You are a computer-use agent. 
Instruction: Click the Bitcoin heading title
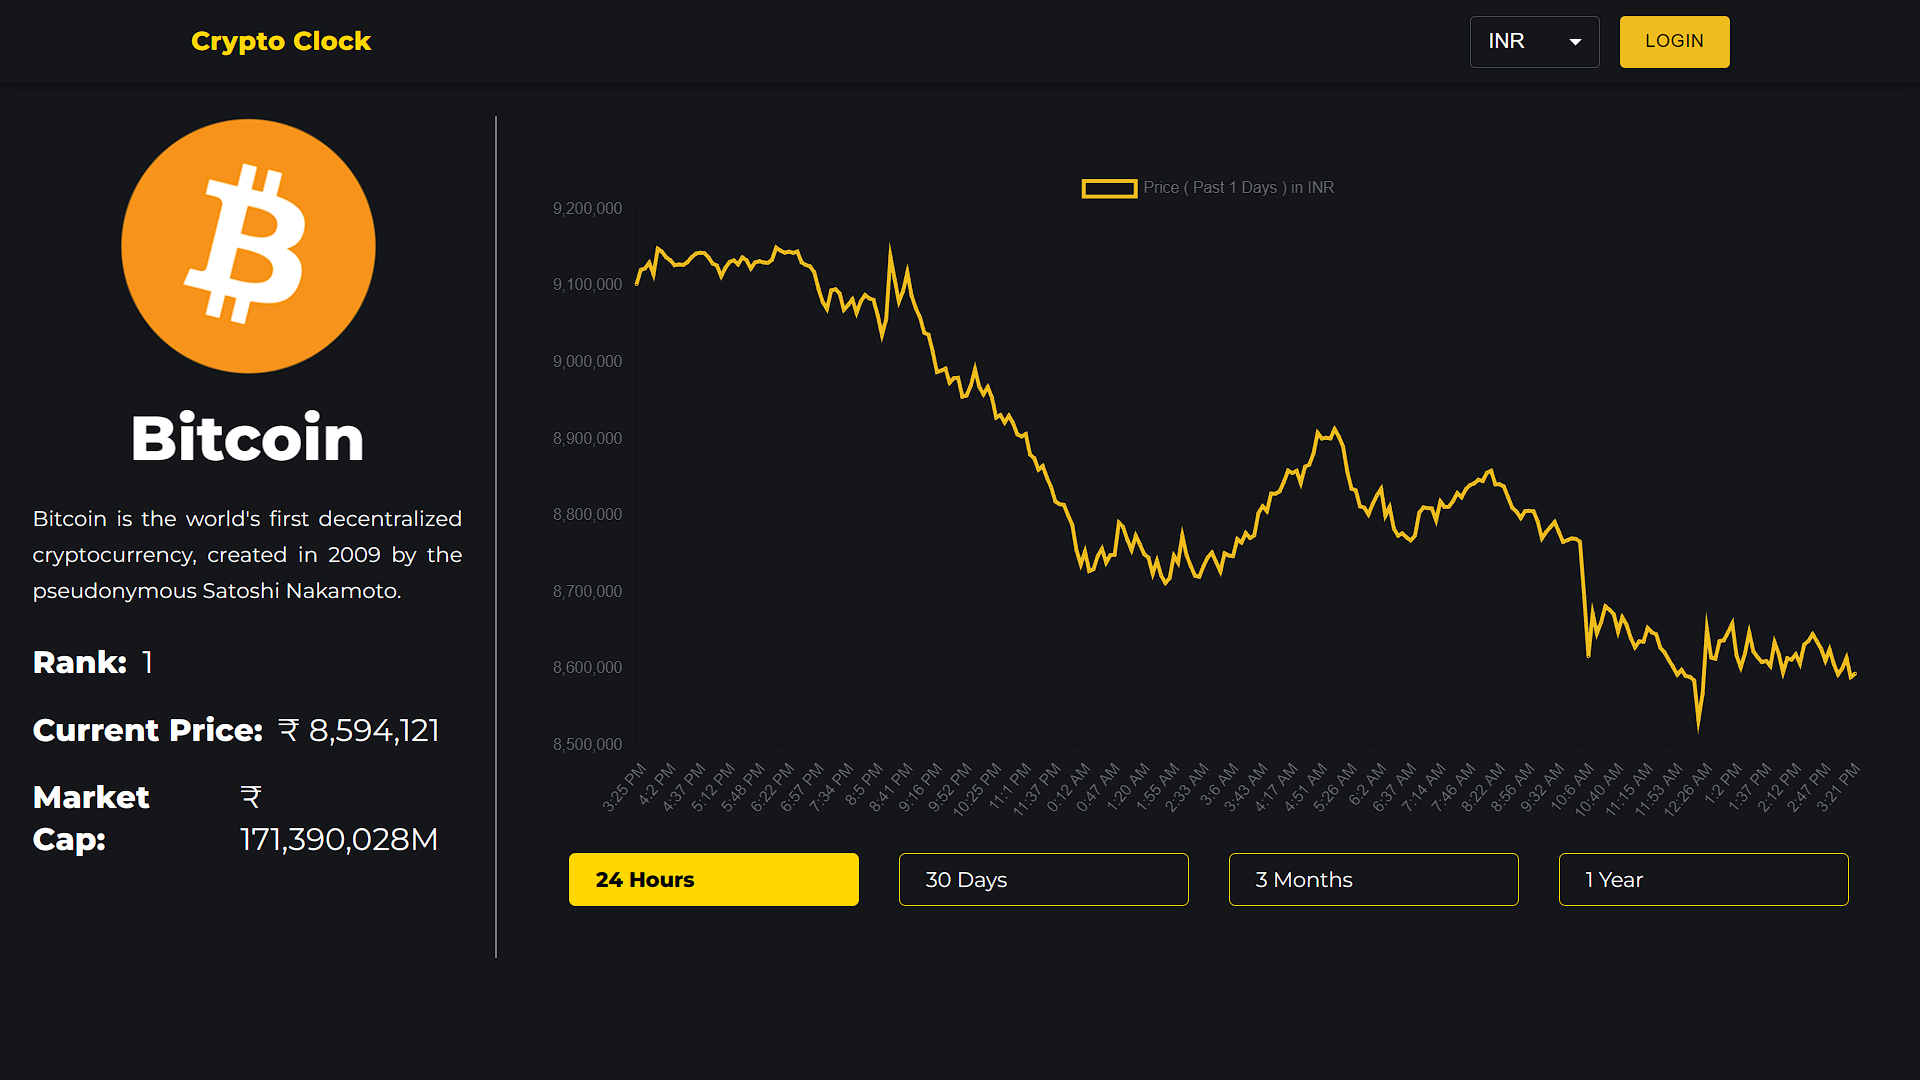247,438
